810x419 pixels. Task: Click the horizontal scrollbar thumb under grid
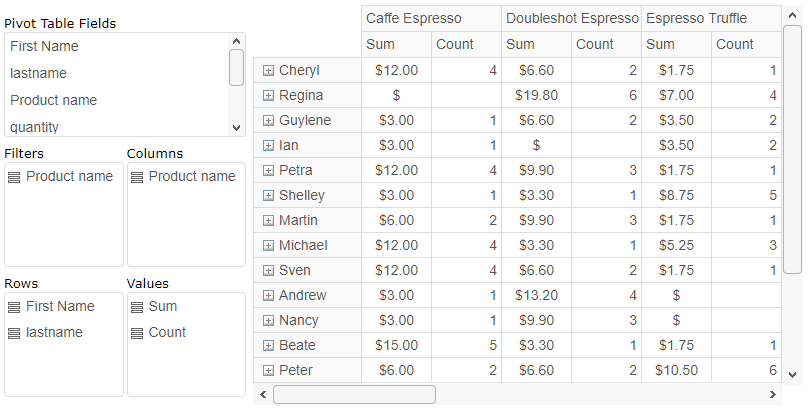(x=354, y=394)
